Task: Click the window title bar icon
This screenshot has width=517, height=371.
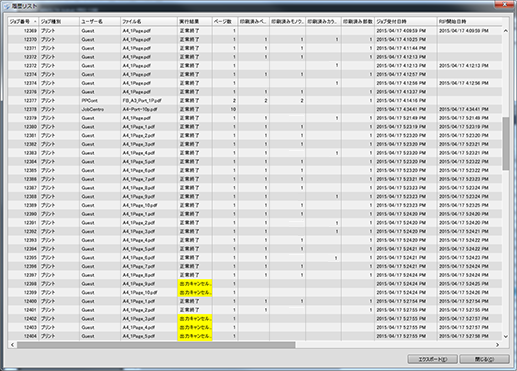Action: 6,6
